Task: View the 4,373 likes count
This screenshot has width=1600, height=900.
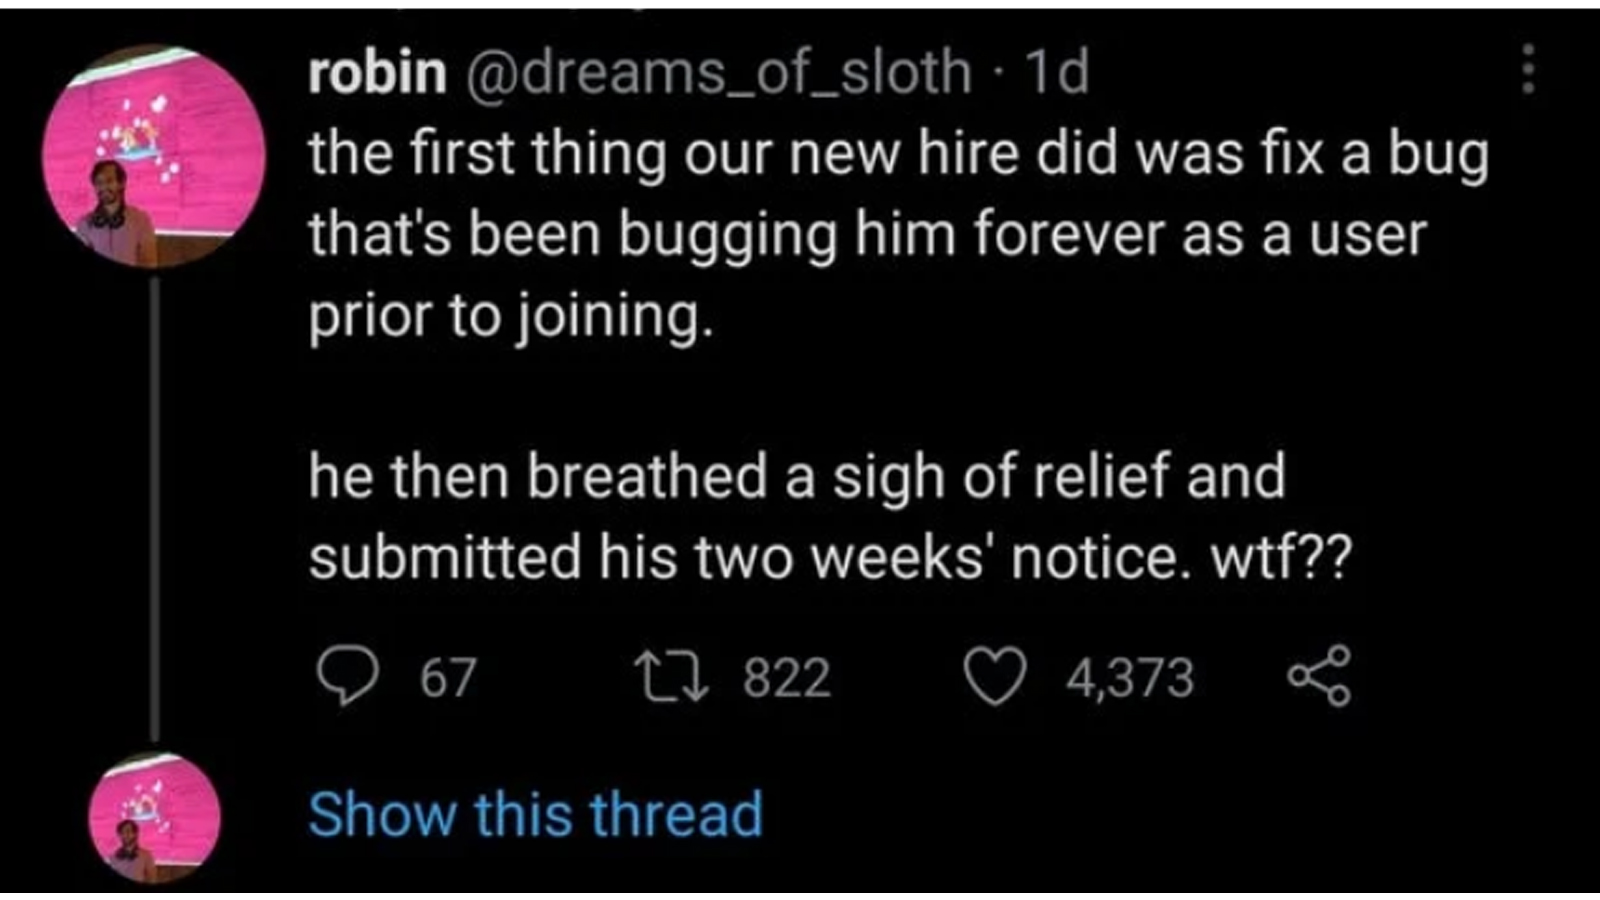Action: (1129, 678)
